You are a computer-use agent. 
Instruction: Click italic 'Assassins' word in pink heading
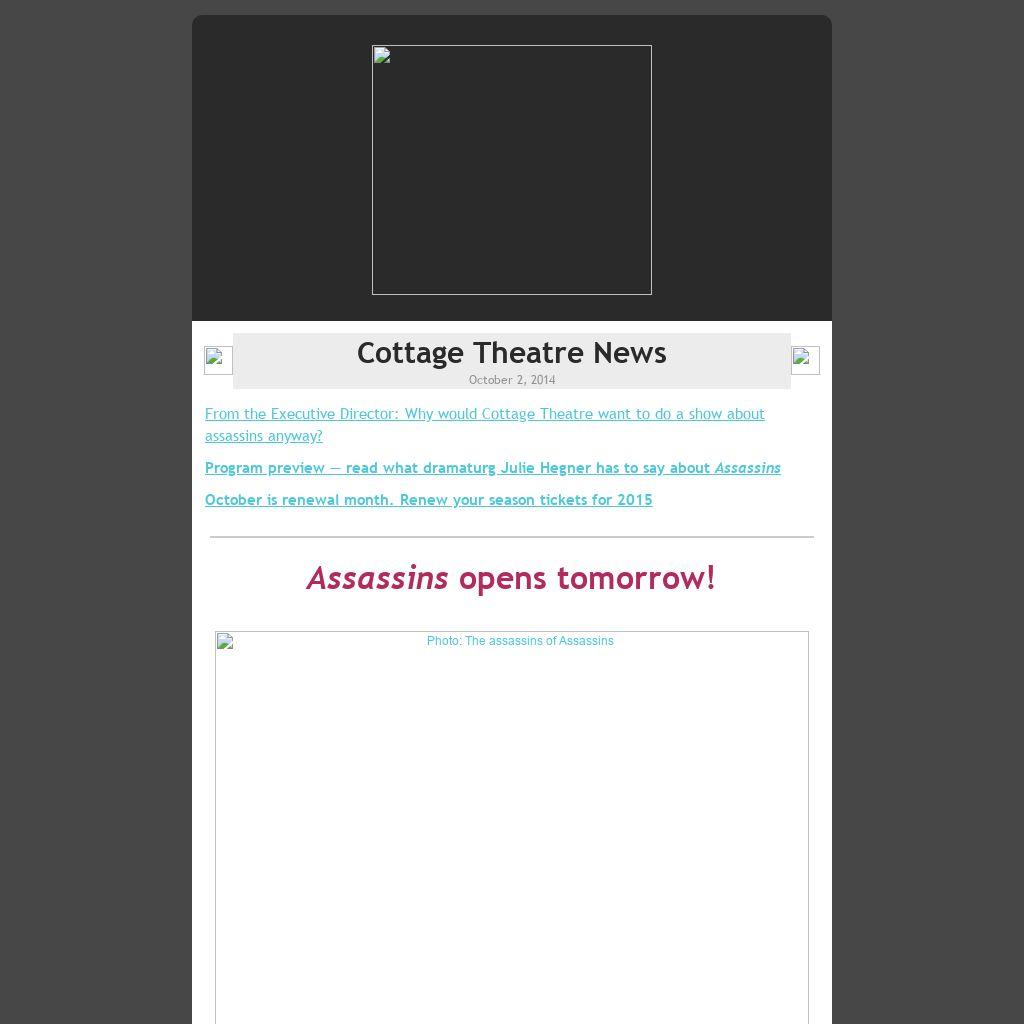377,578
